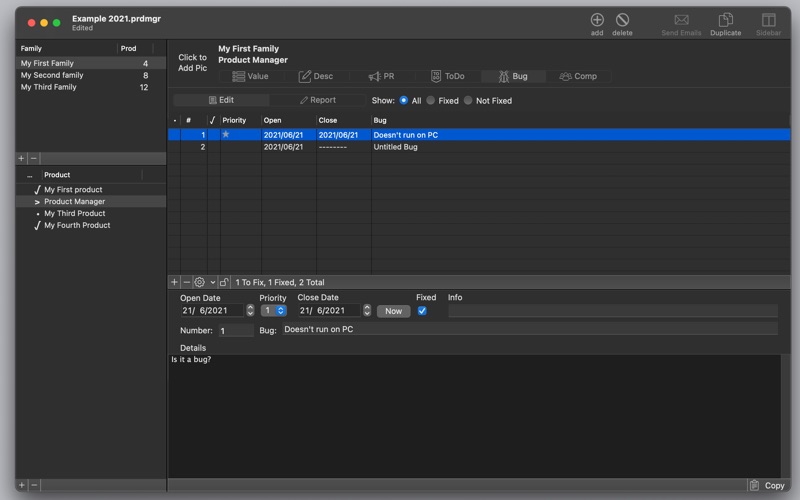Select the Not Fixed radio button
Image resolution: width=800 pixels, height=500 pixels.
tap(468, 101)
